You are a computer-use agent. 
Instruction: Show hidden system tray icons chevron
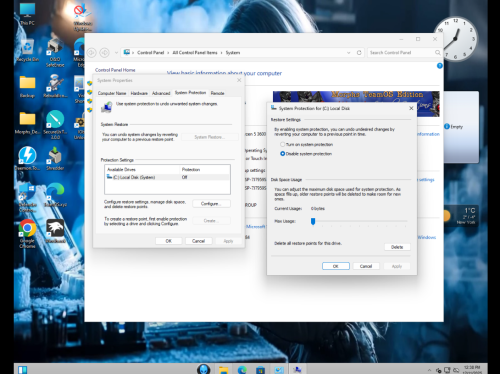(429, 370)
